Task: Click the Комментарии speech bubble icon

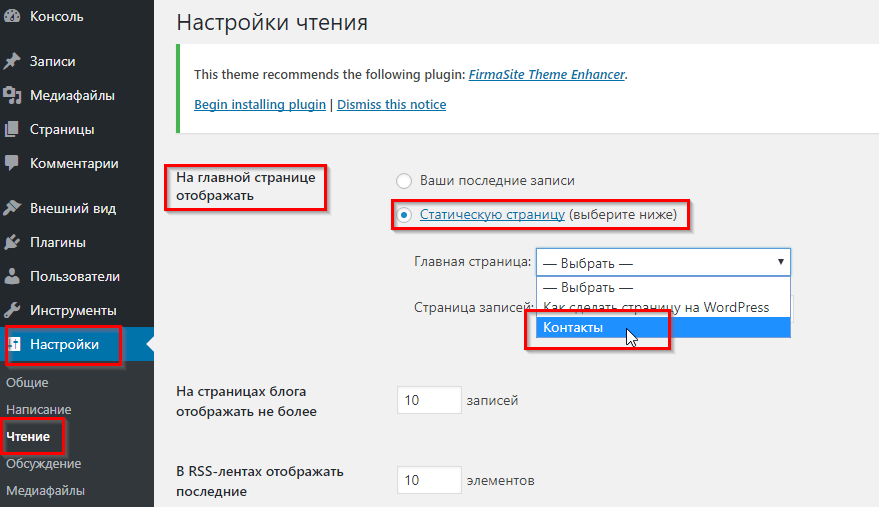Action: click(12, 163)
